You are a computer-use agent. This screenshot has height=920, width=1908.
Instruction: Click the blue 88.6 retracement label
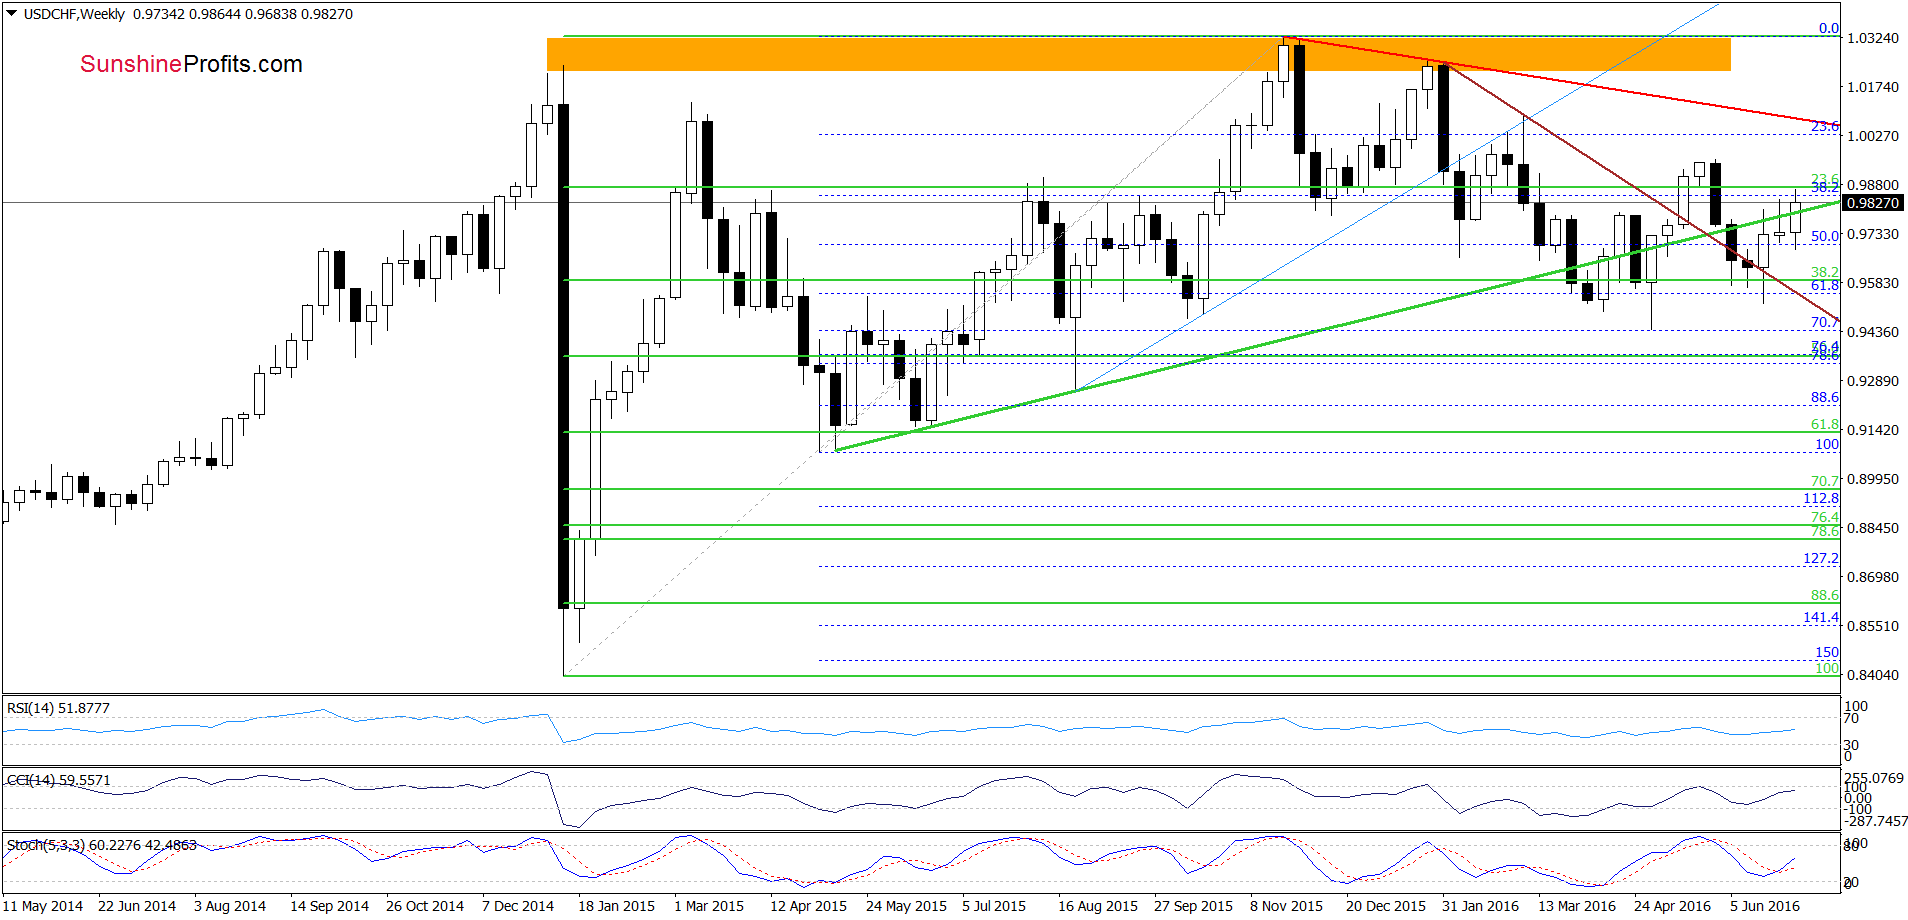point(1825,397)
